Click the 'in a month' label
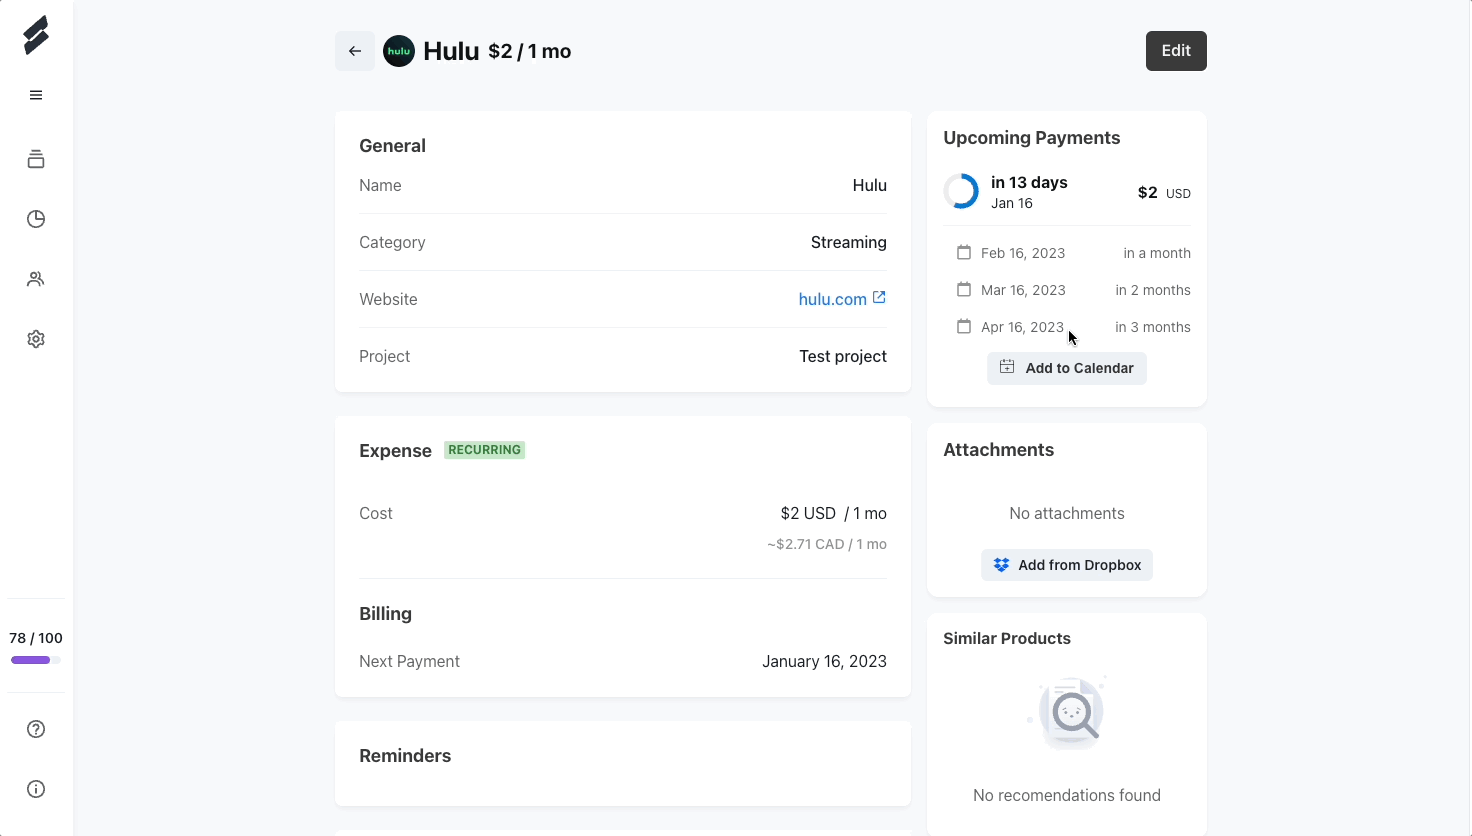 (x=1157, y=253)
